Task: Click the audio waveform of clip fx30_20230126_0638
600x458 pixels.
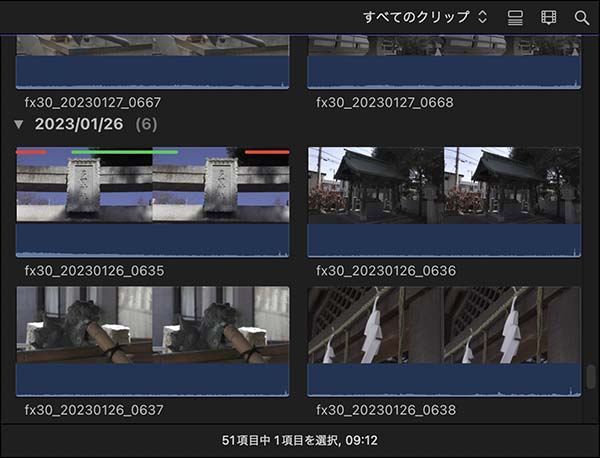Action: 444,380
